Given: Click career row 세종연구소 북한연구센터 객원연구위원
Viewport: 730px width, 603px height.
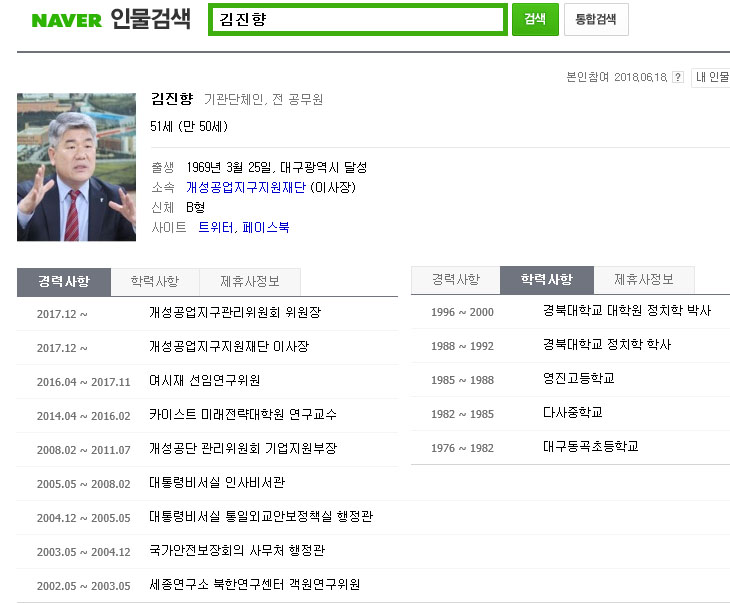Looking at the screenshot, I should click(207, 585).
